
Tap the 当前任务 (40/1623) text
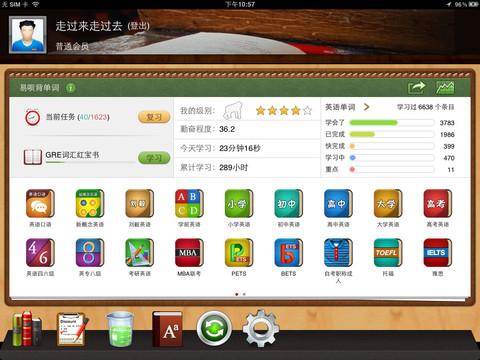coord(77,117)
